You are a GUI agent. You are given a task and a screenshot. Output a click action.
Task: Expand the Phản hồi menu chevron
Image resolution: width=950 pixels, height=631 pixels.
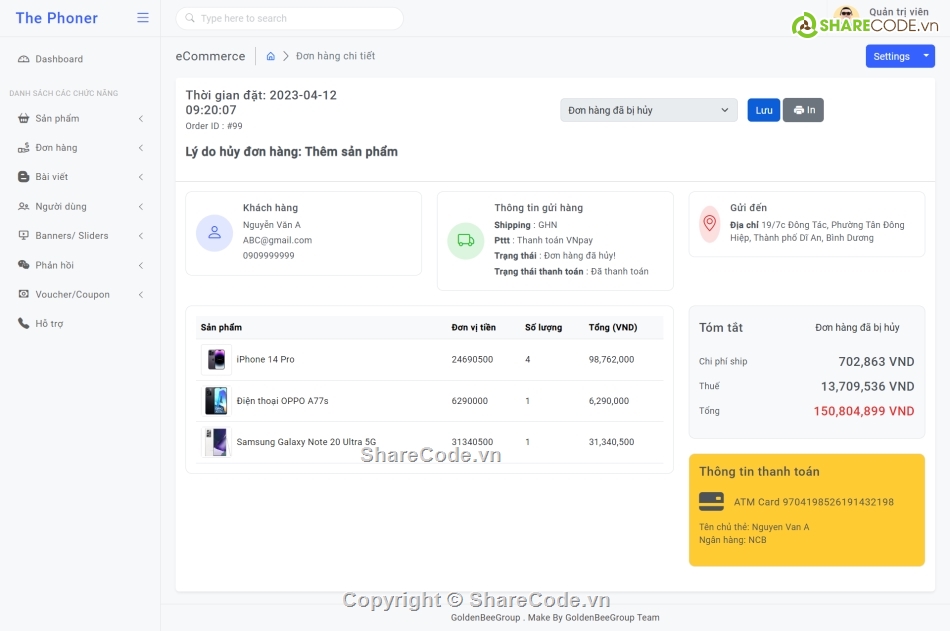141,265
